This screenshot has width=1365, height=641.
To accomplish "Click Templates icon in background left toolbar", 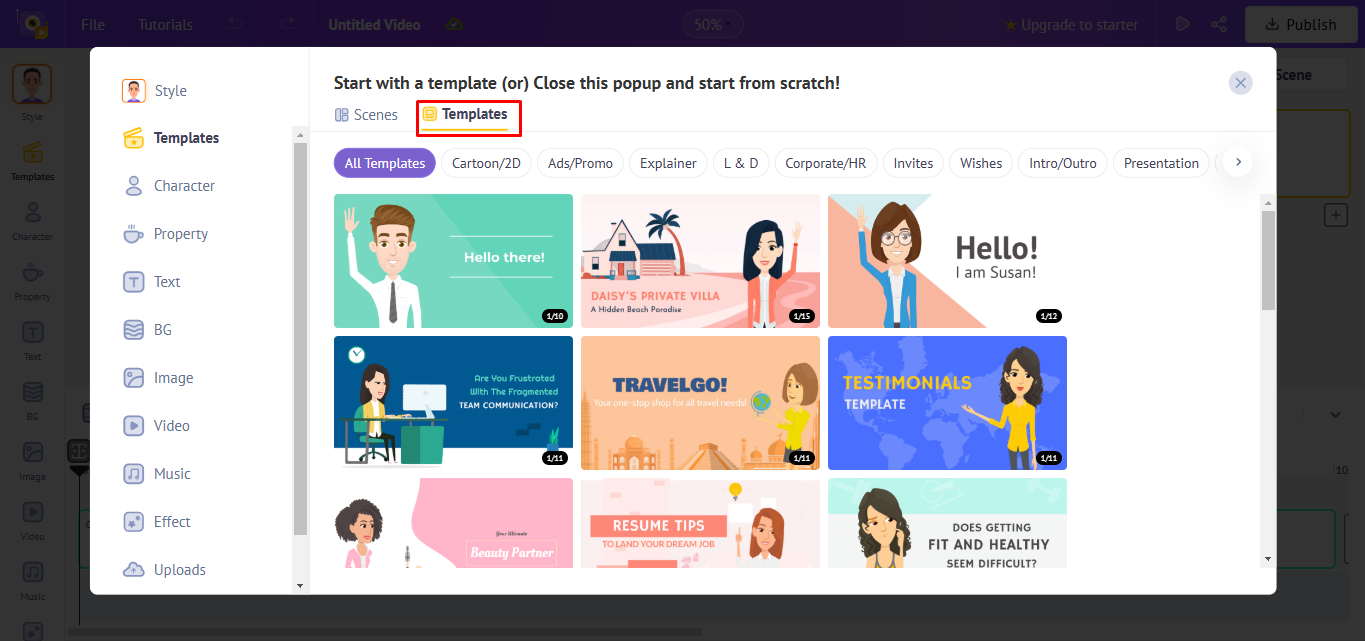I will pyautogui.click(x=32, y=153).
